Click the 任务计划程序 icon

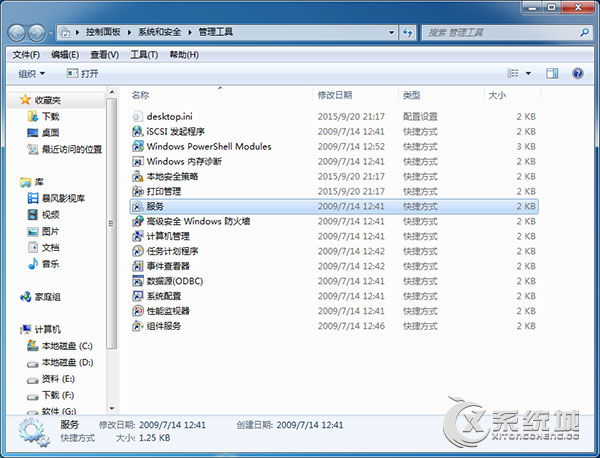click(x=137, y=251)
